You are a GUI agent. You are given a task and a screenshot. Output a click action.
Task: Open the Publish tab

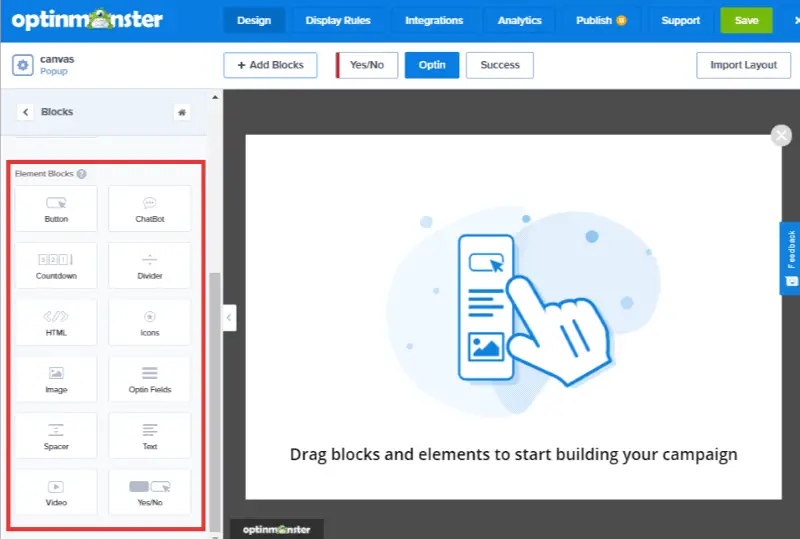pos(601,20)
